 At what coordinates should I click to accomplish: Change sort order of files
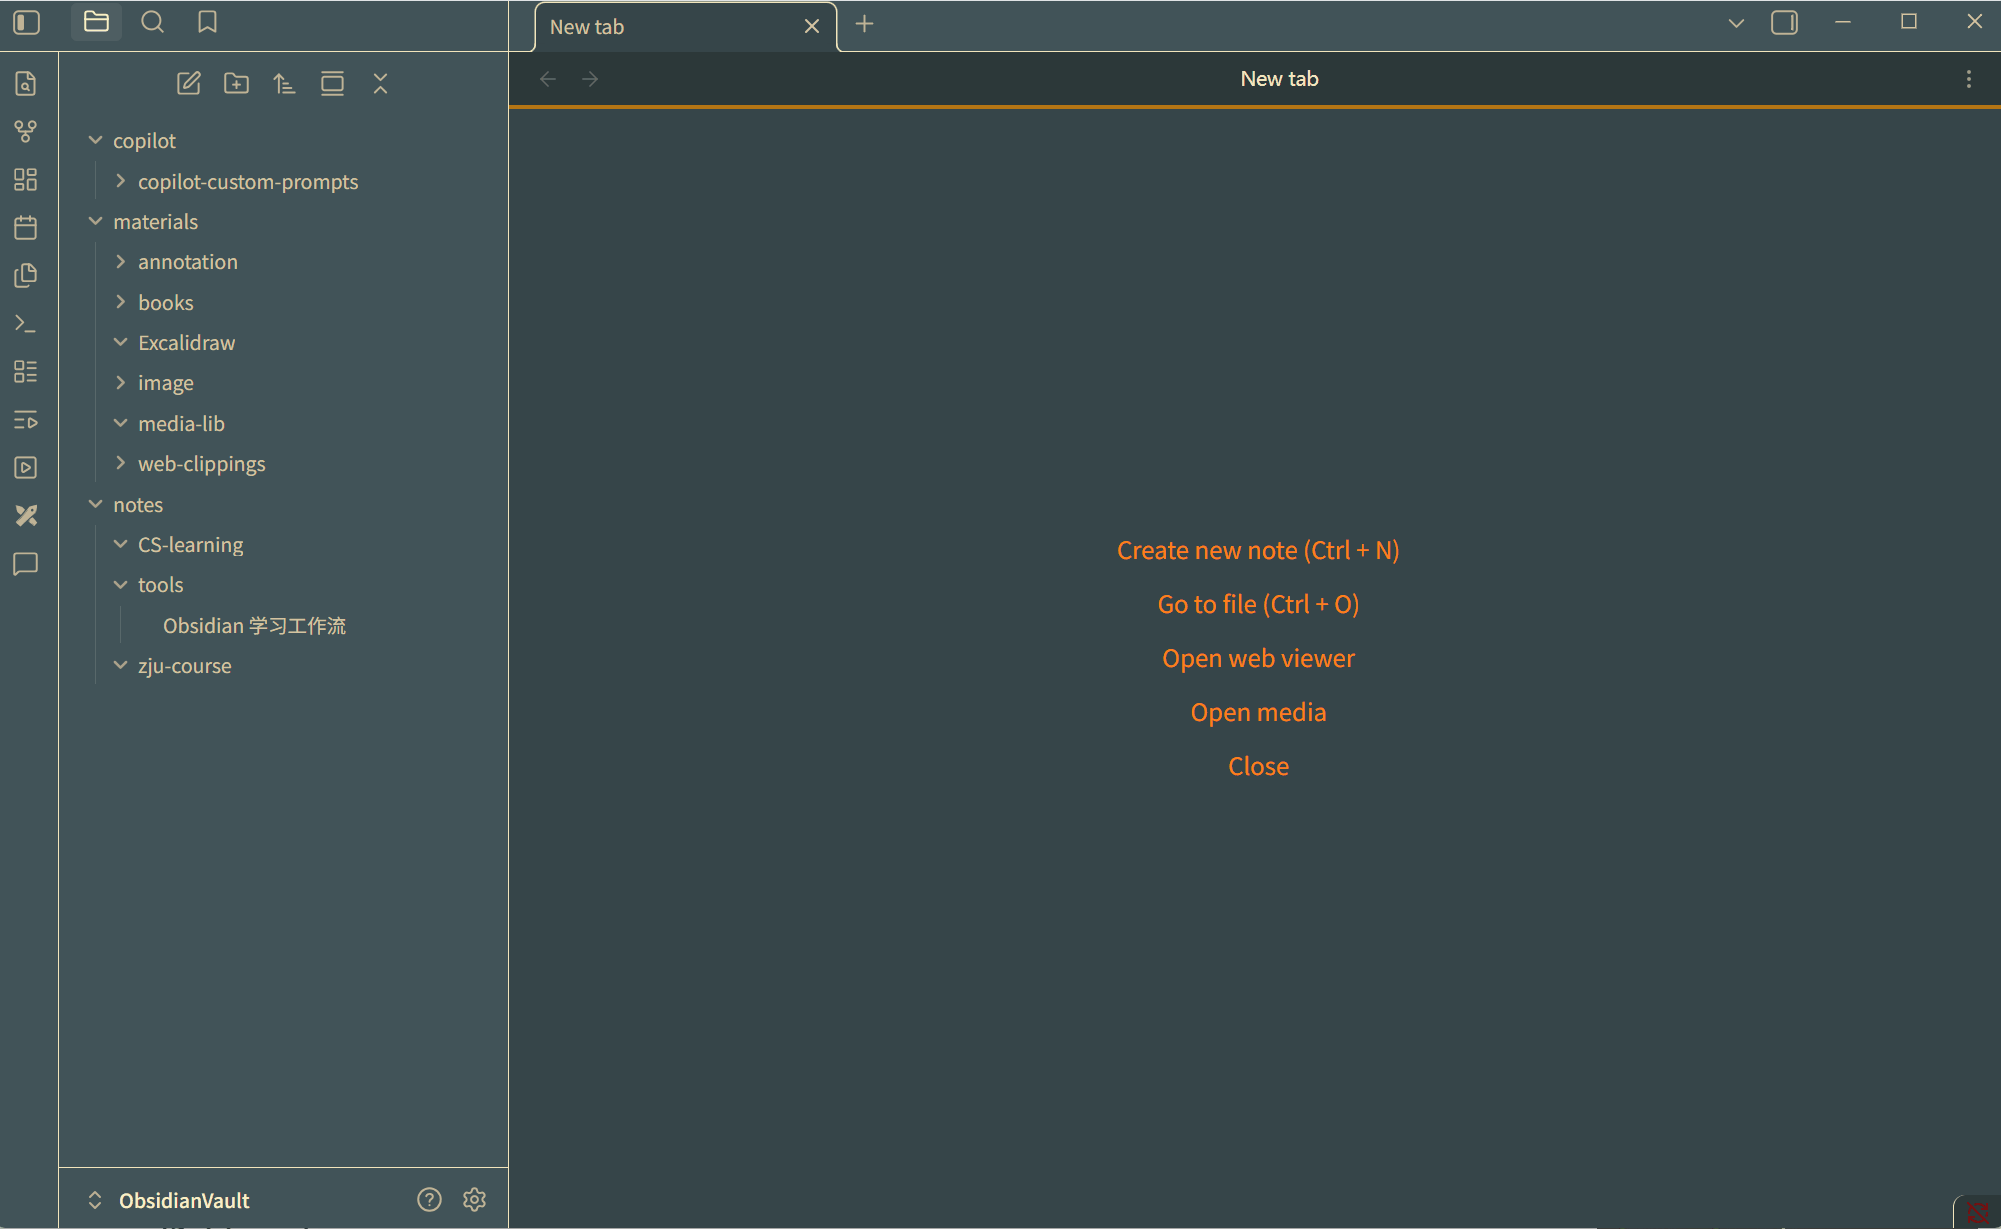point(284,84)
